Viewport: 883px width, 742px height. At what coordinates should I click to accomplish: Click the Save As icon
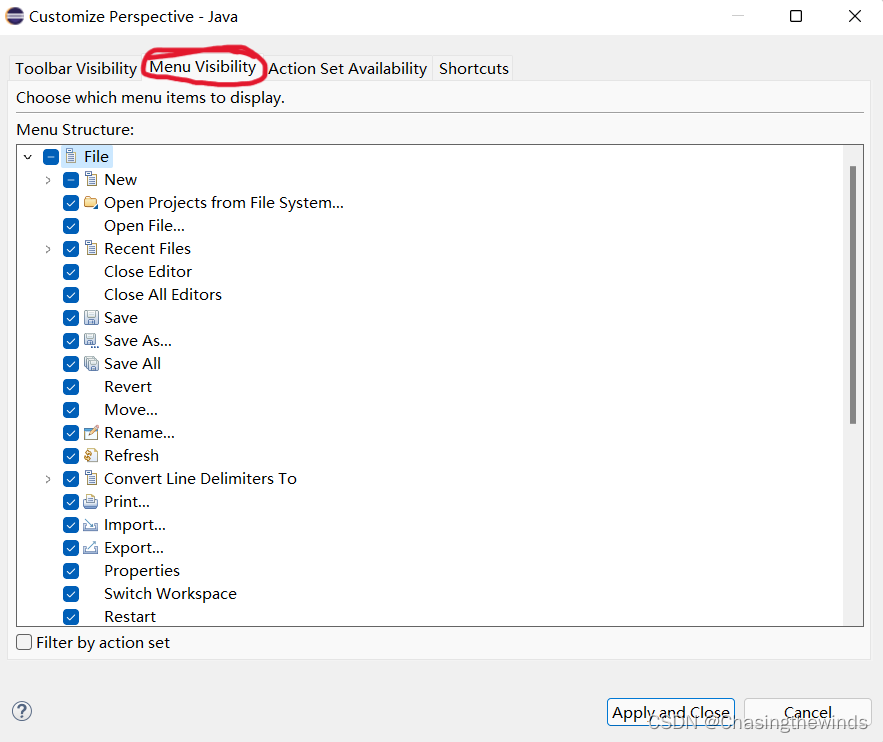tap(91, 341)
